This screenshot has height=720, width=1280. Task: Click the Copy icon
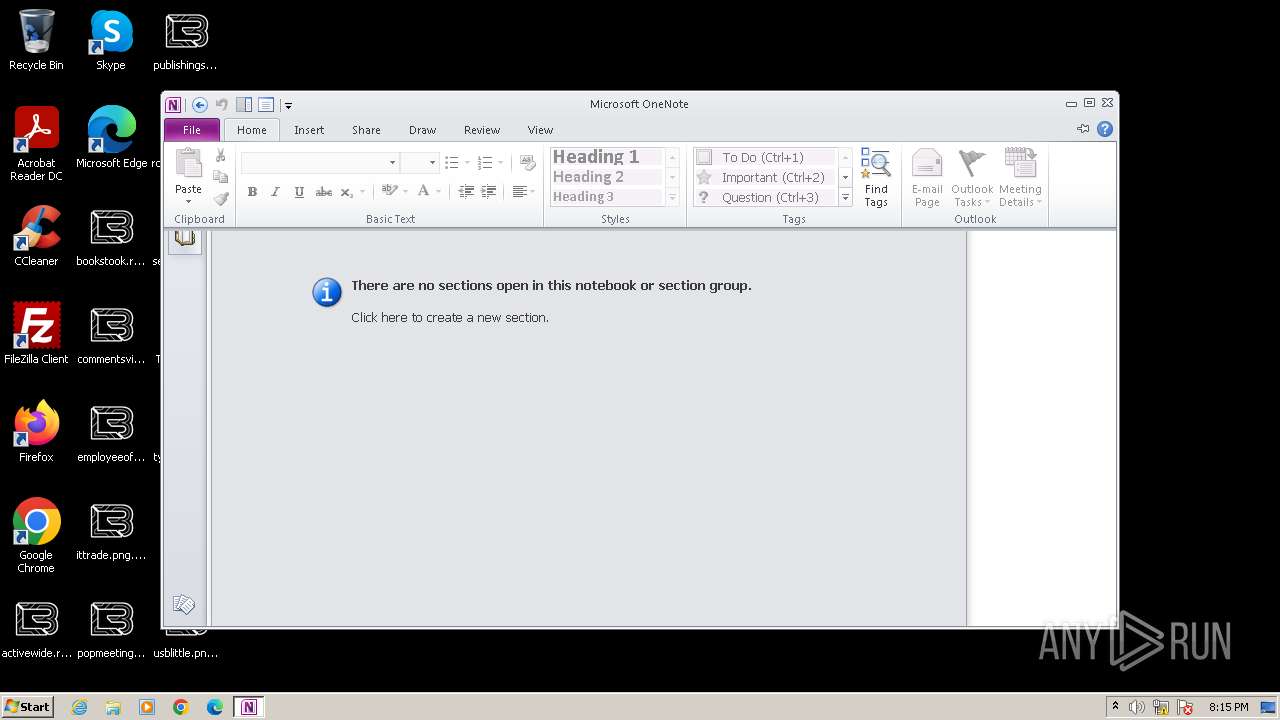coord(221,177)
